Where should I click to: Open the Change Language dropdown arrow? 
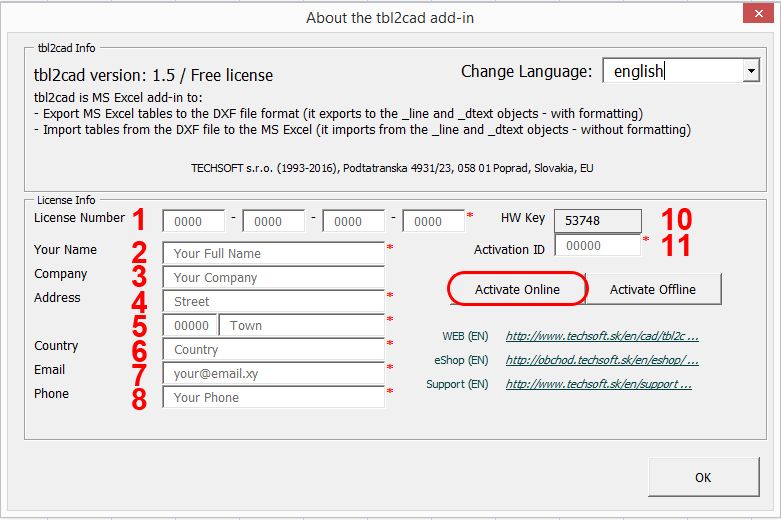[x=750, y=71]
